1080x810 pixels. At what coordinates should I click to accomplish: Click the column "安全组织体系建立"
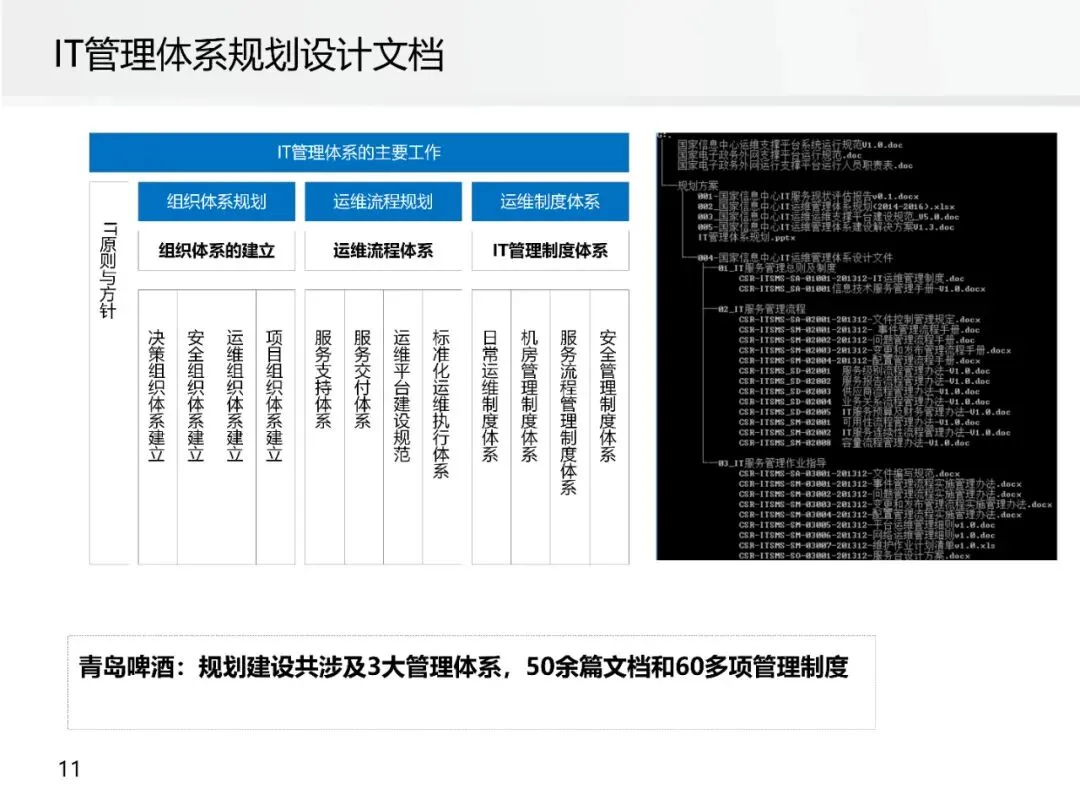point(196,395)
